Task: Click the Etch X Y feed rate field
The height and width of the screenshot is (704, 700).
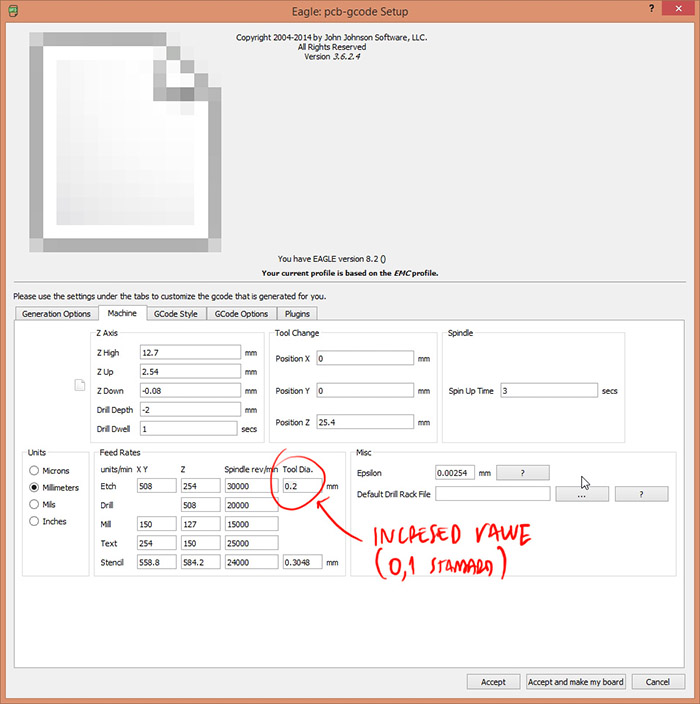Action: pyautogui.click(x=157, y=486)
